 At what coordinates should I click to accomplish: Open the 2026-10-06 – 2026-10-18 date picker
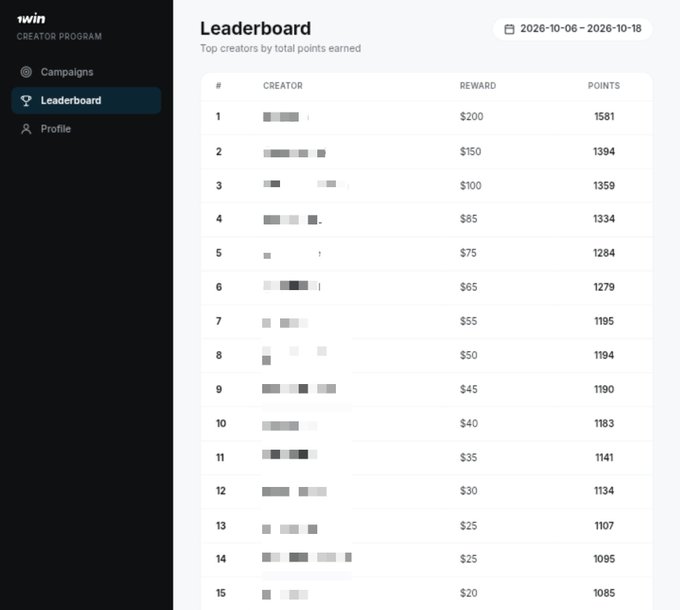pos(572,29)
